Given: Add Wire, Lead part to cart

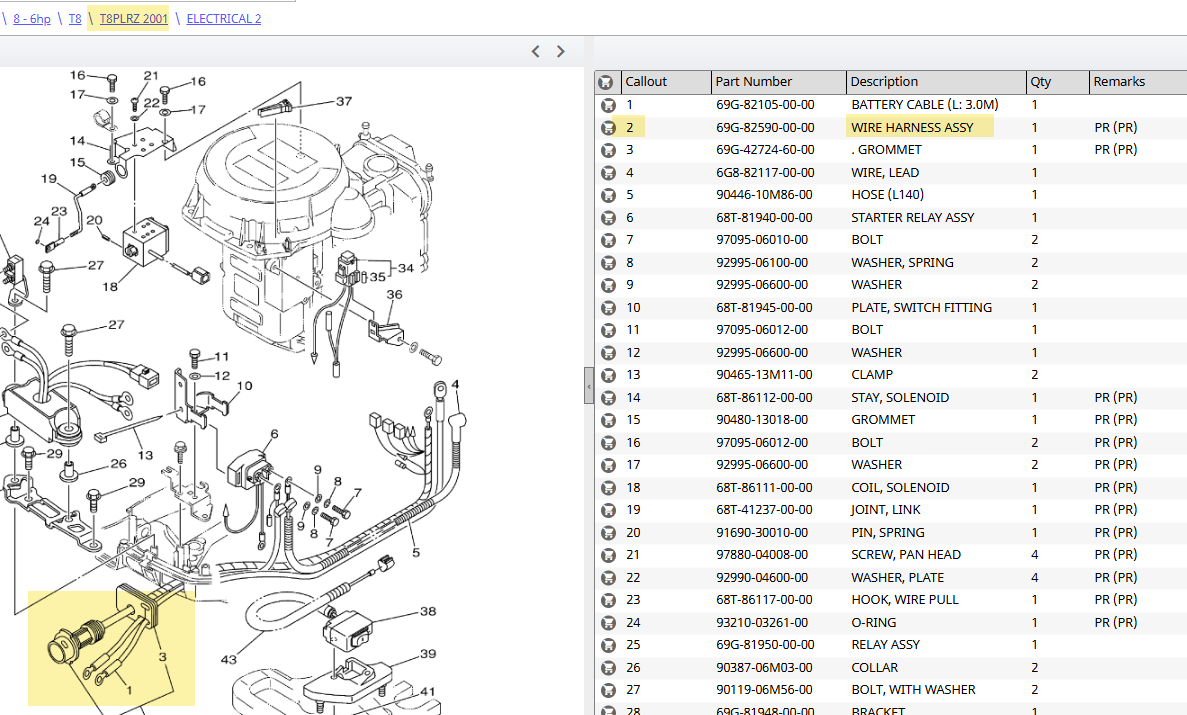Looking at the screenshot, I should point(608,173).
